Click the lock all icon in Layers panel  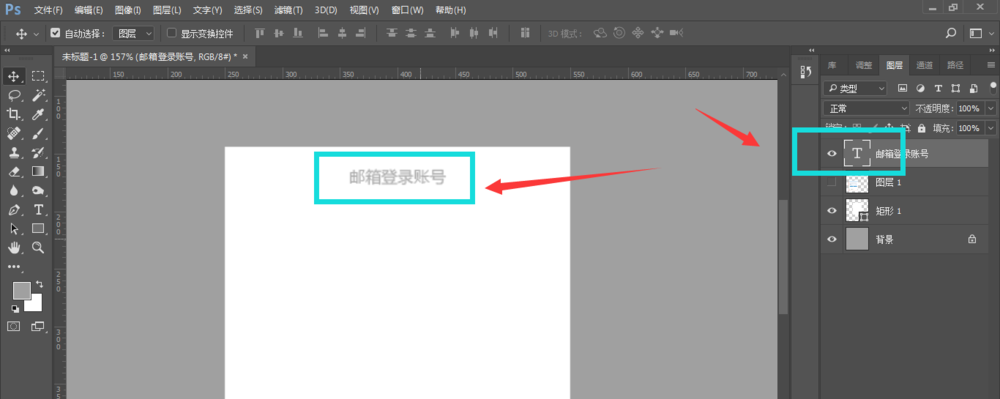coord(922,128)
